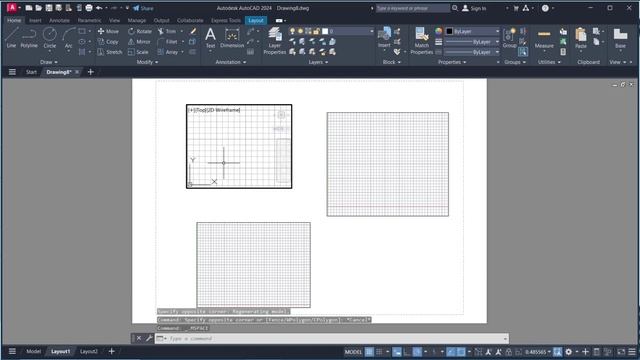
Task: Click the Open file folder icon
Action: tap(39, 8)
